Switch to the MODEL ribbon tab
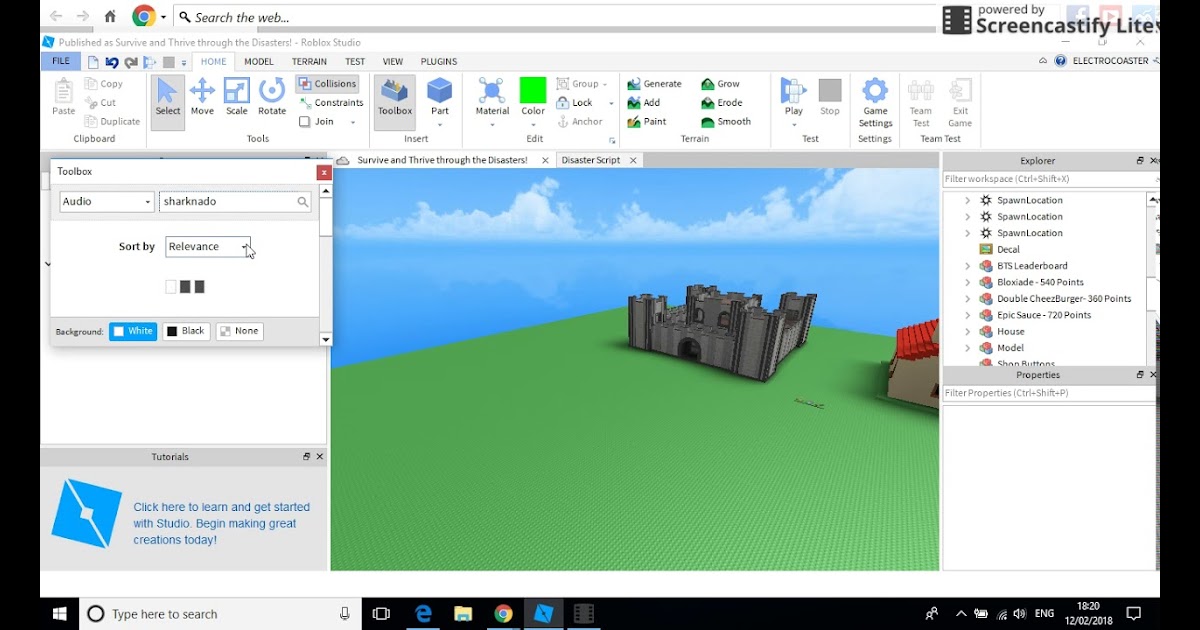This screenshot has width=1200, height=630. click(x=259, y=62)
